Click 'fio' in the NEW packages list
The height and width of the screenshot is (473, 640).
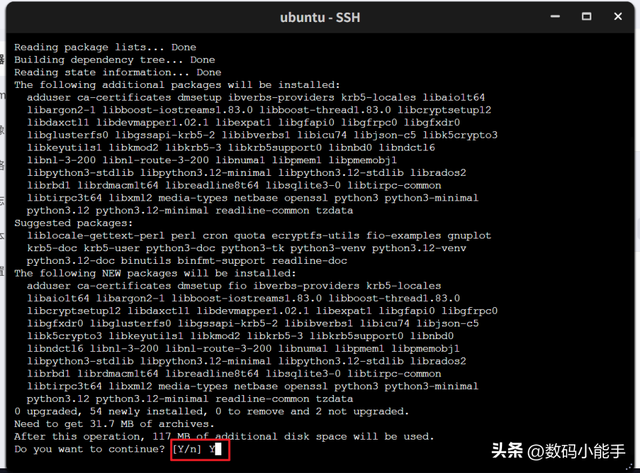[x=237, y=286]
